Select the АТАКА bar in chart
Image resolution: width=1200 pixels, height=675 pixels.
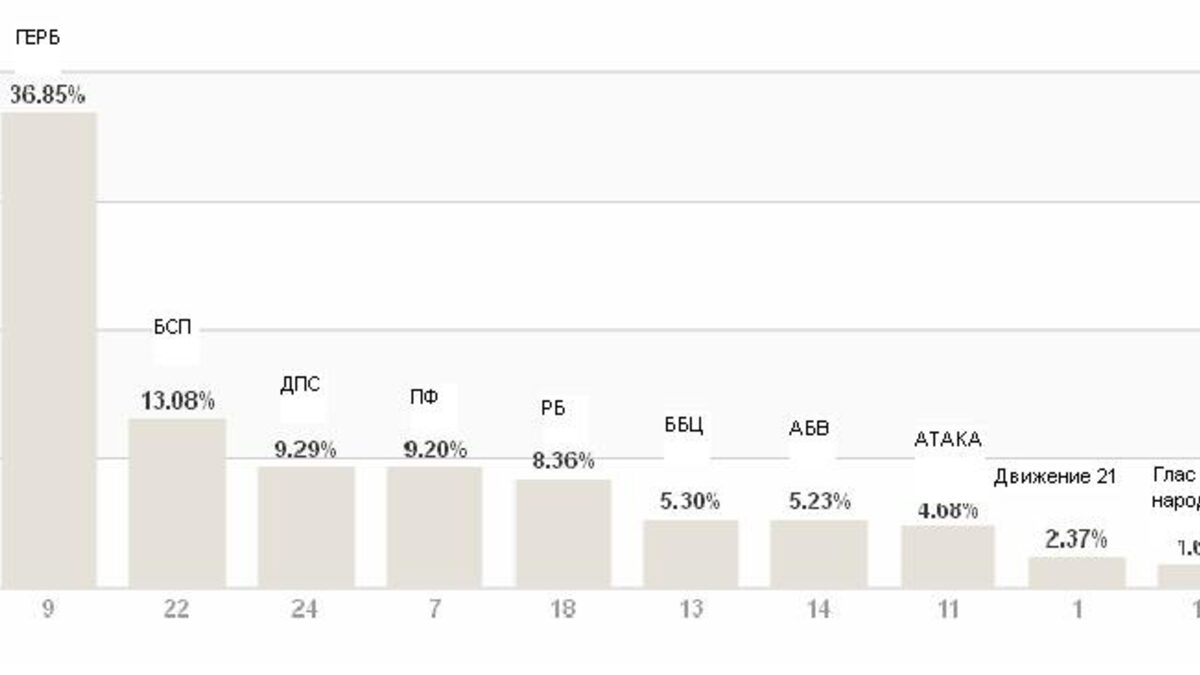948,557
